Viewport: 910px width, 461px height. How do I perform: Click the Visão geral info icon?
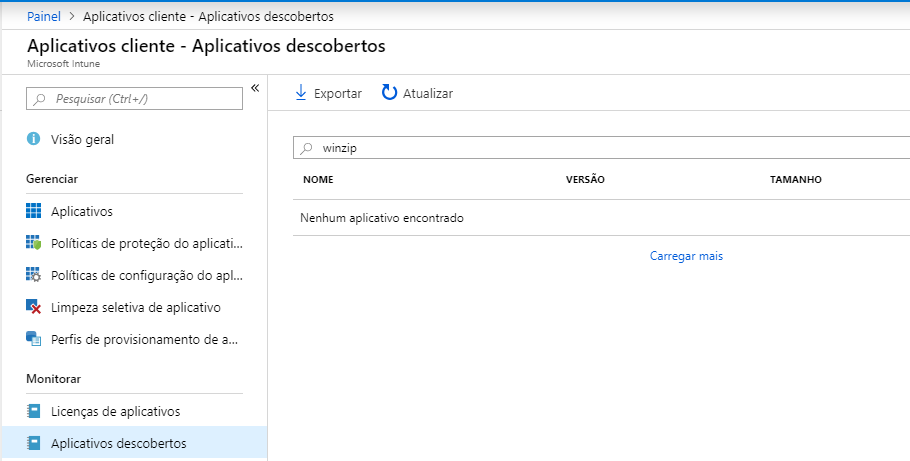[x=33, y=139]
